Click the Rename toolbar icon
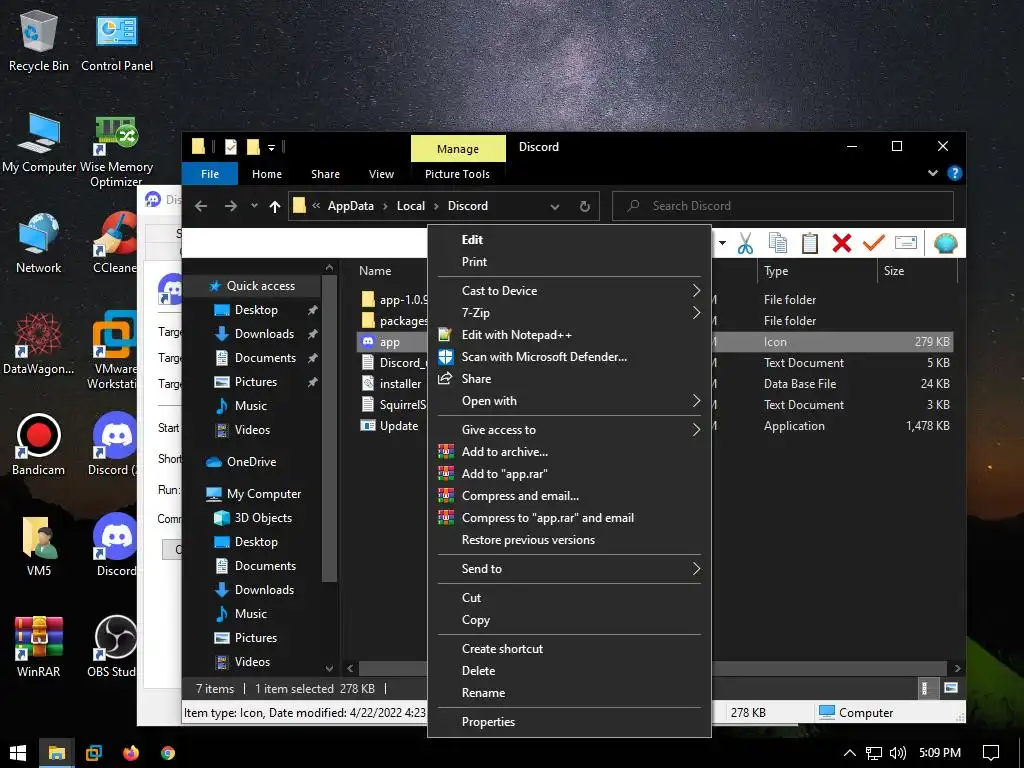 [x=906, y=243]
